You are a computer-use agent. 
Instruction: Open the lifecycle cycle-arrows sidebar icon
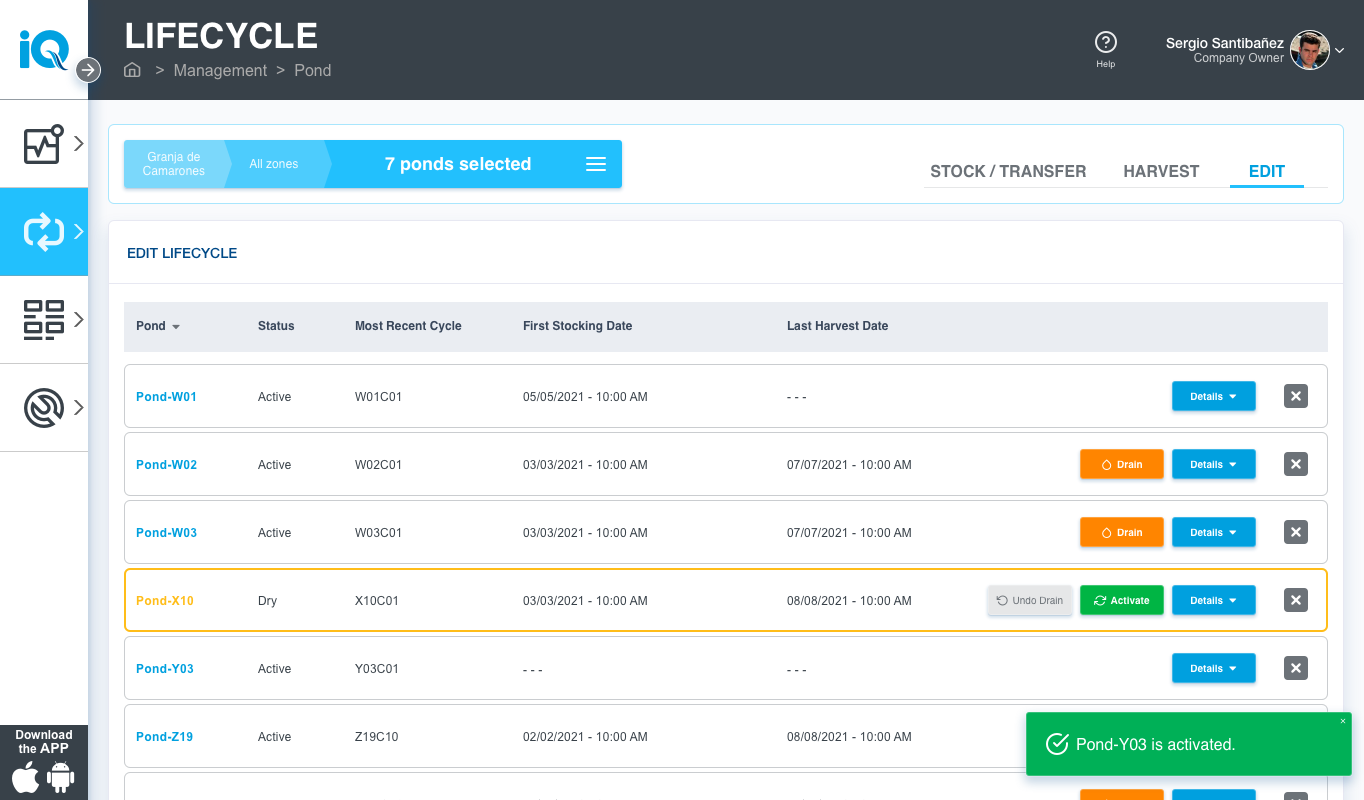44,232
